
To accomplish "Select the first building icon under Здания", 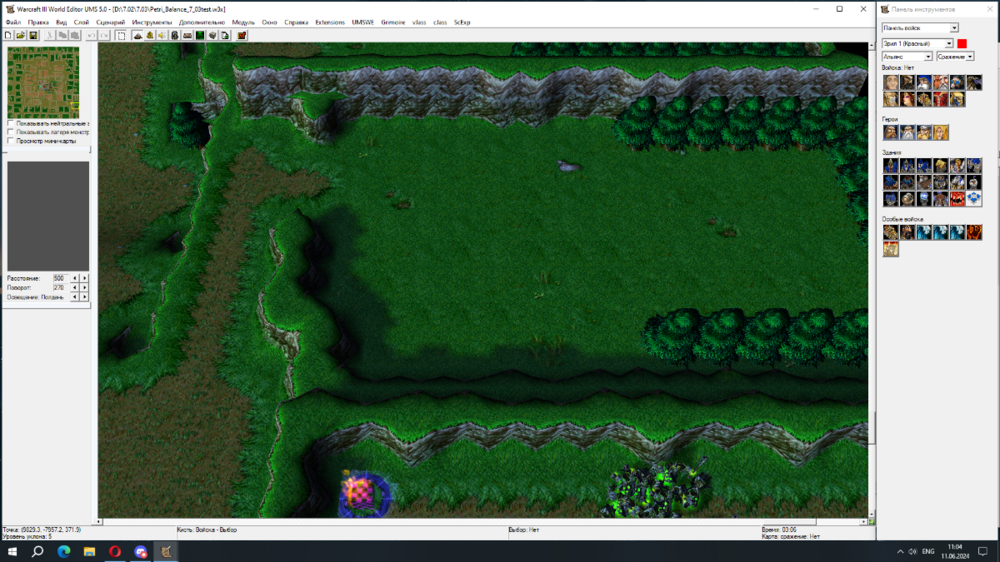I will point(890,166).
